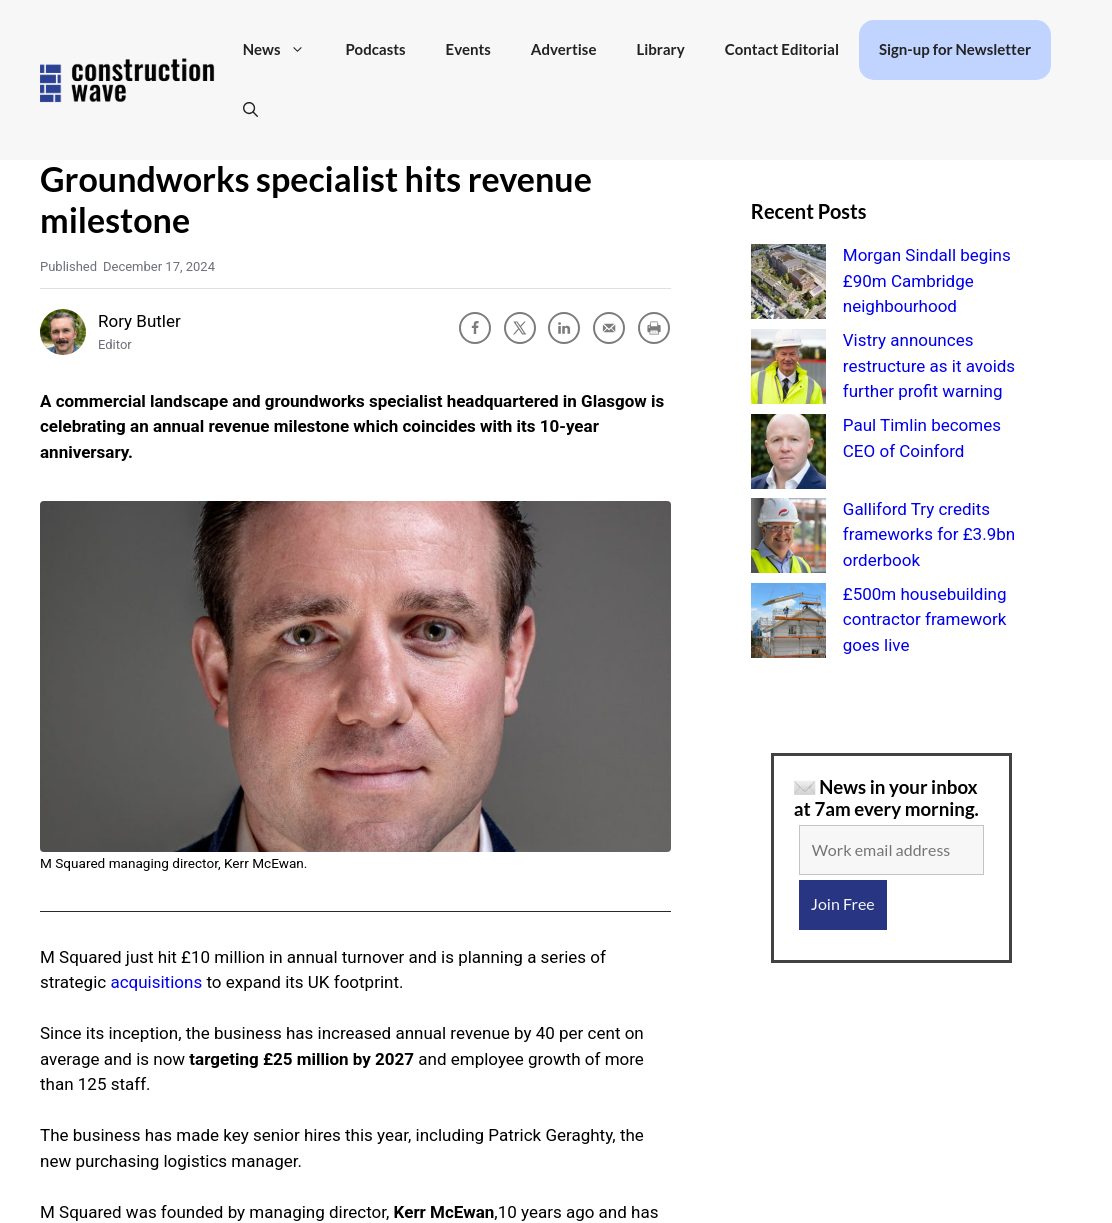Click the Construction Wave logo
Image resolution: width=1112 pixels, height=1223 pixels.
[127, 80]
